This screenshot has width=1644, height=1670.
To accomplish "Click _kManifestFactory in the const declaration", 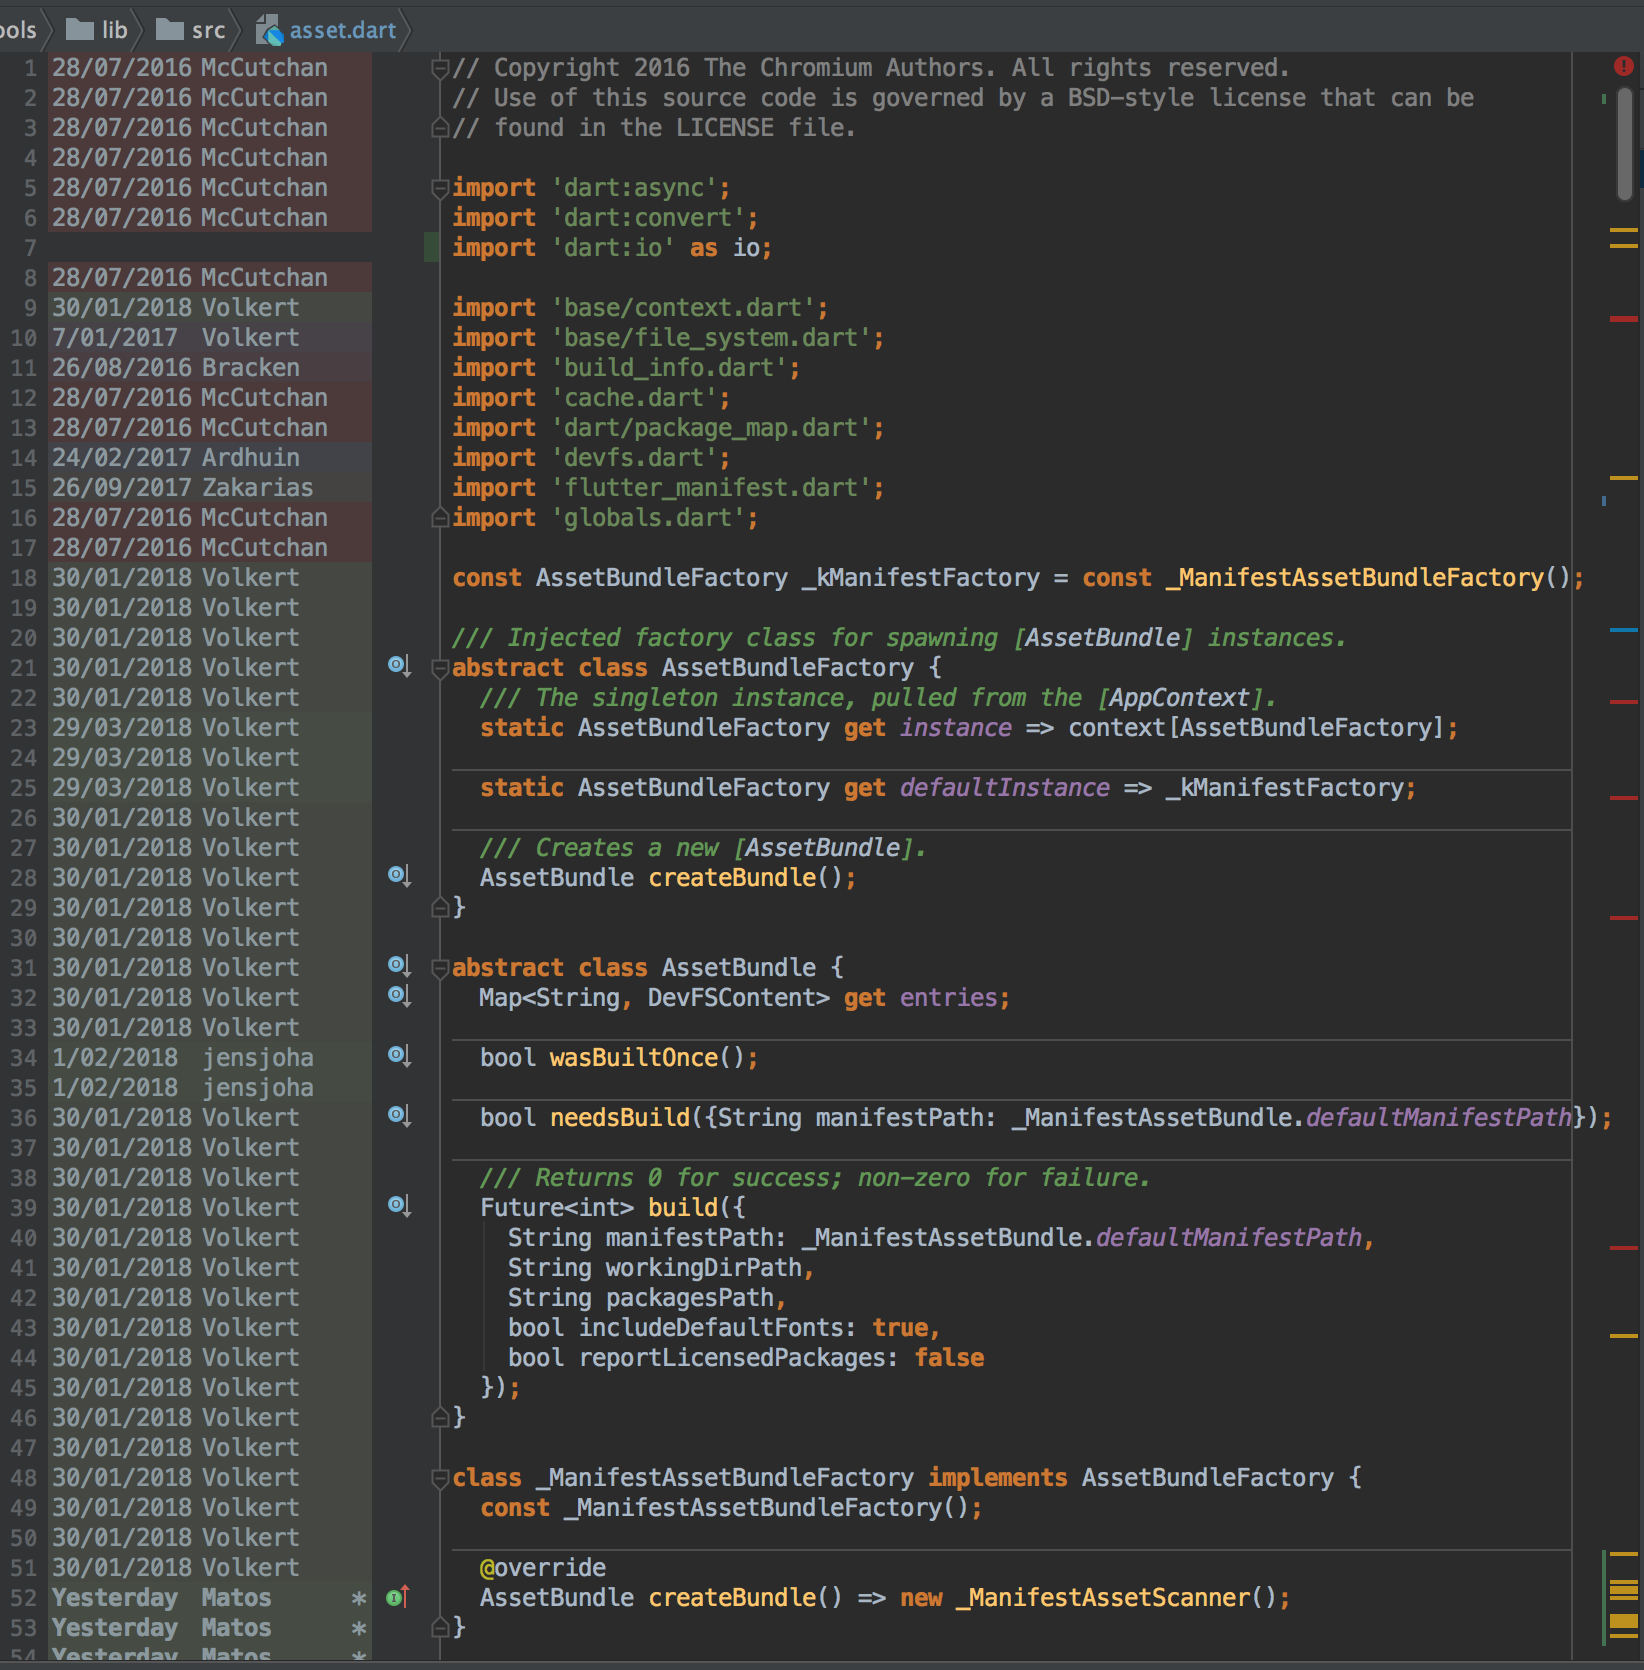I will click(x=920, y=578).
